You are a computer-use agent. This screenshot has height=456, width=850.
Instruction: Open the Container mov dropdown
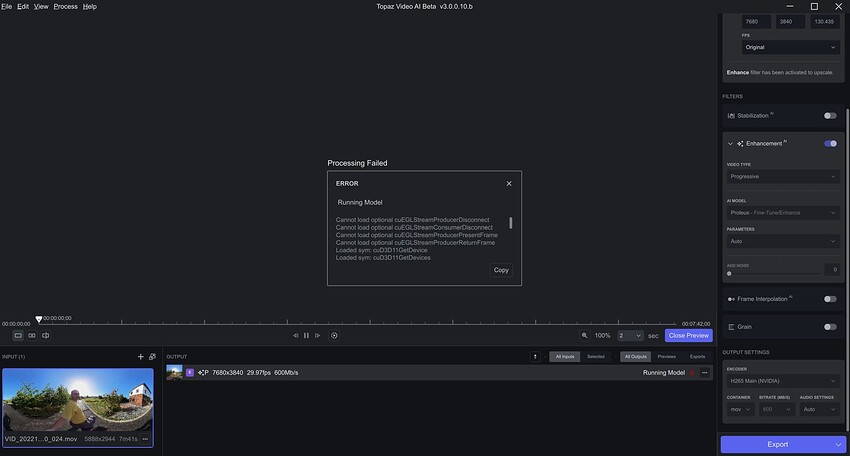pos(740,409)
